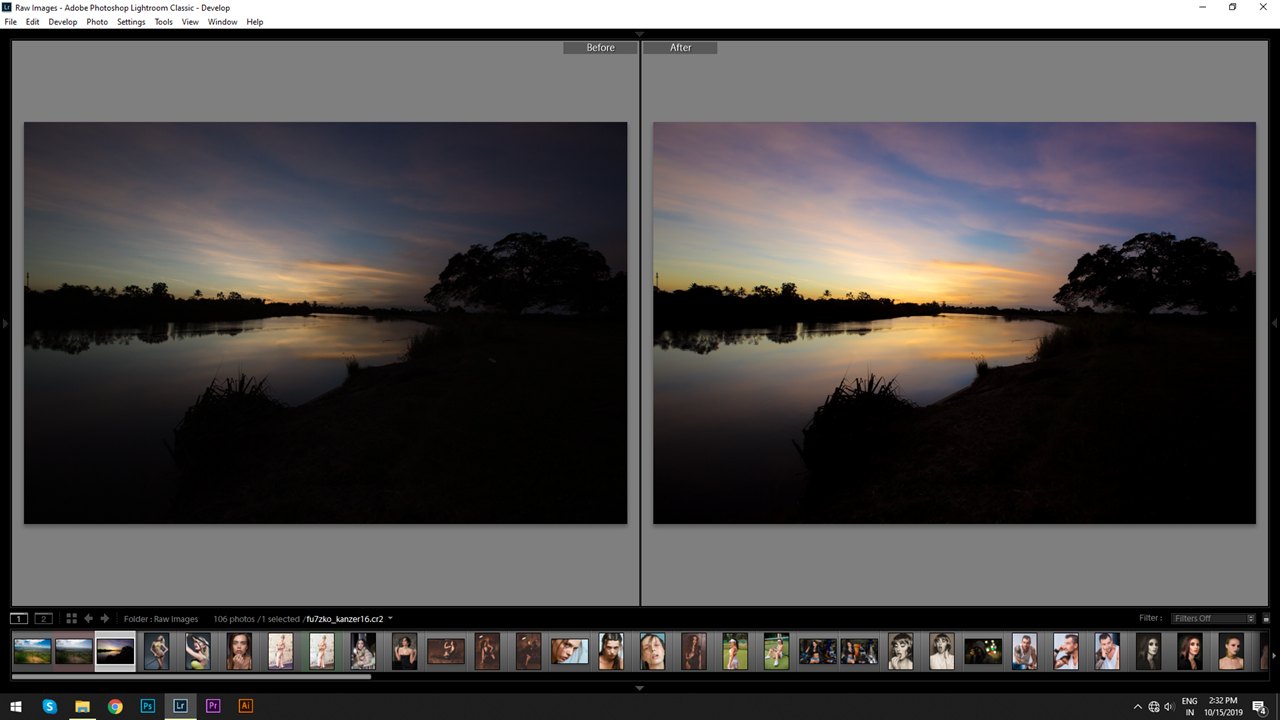Viewport: 1280px width, 720px height.
Task: Open the volume tray icon
Action: (1170, 706)
